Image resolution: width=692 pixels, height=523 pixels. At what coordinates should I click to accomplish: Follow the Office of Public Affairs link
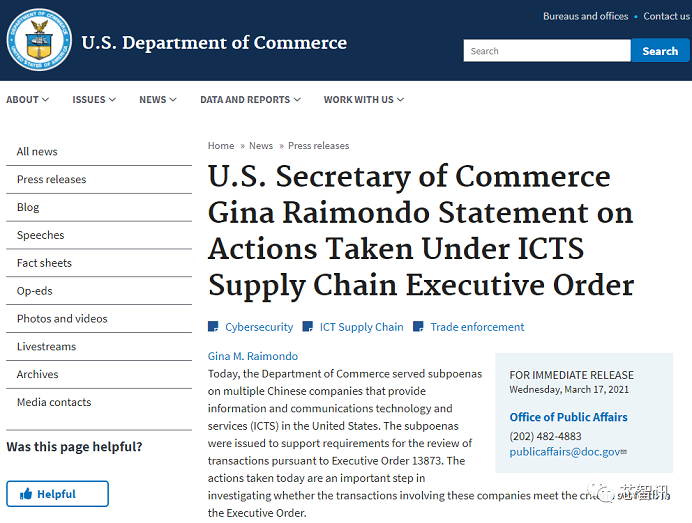[568, 417]
